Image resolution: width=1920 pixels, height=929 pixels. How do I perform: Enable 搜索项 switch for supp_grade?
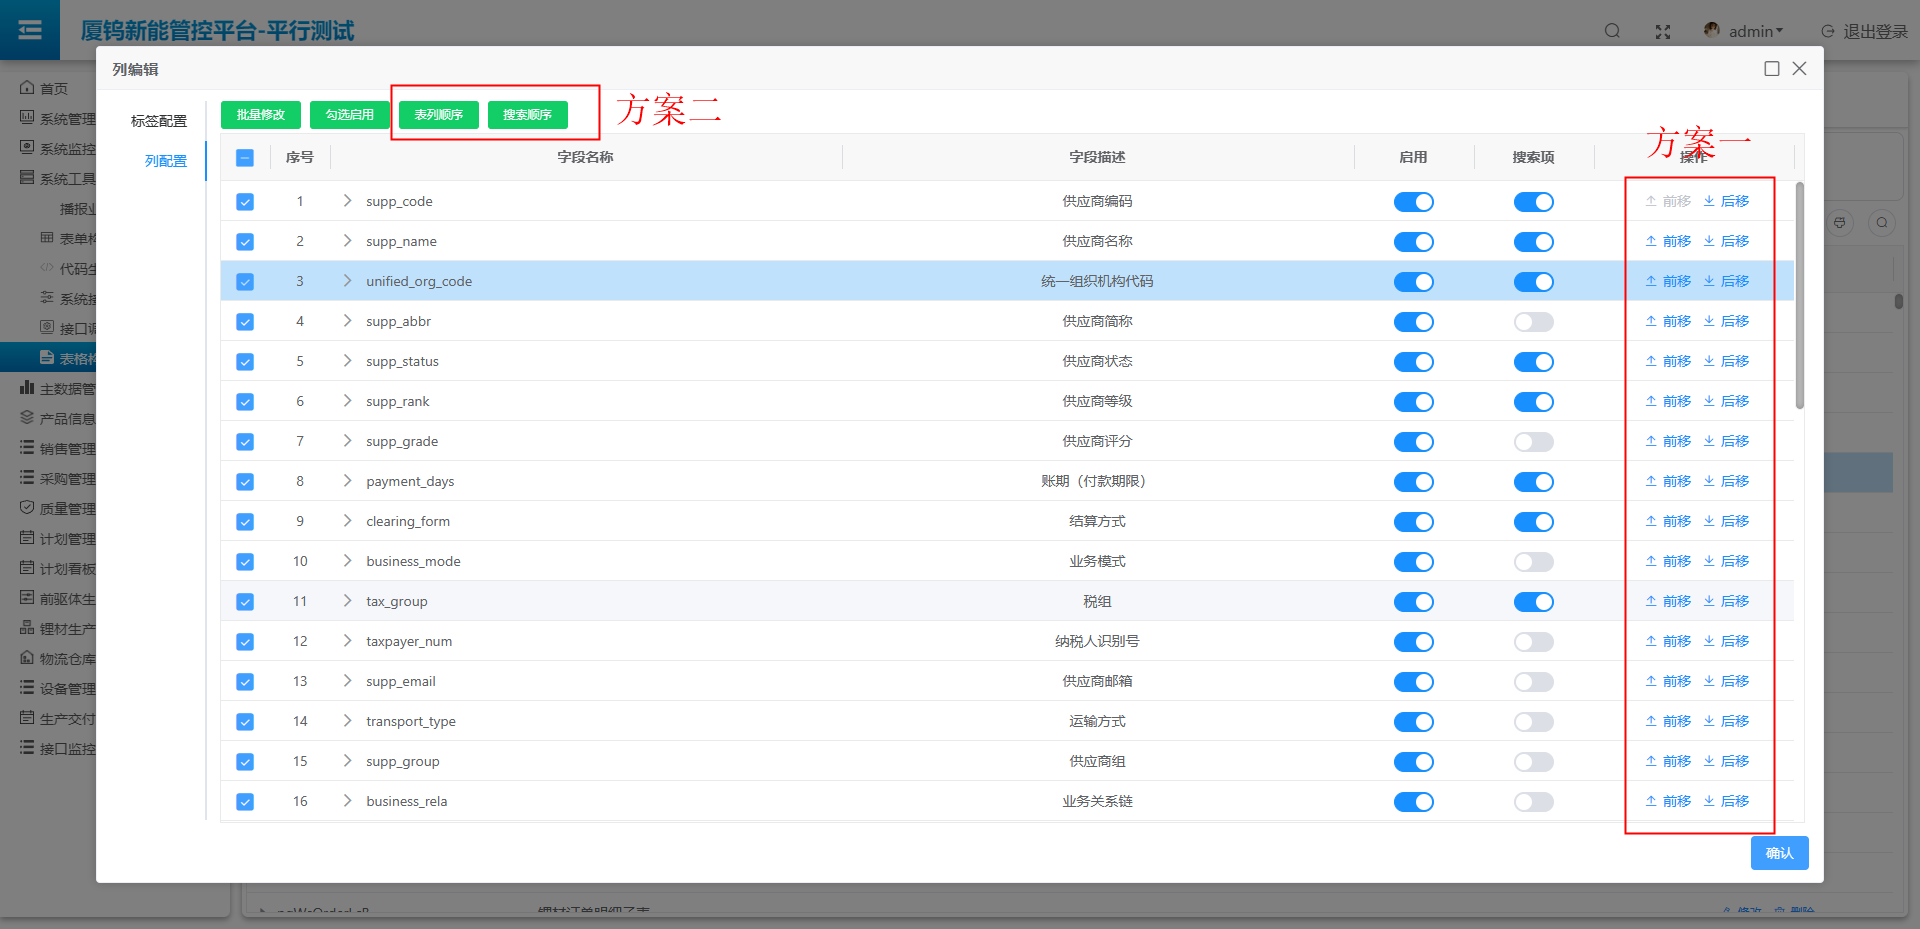pos(1533,442)
